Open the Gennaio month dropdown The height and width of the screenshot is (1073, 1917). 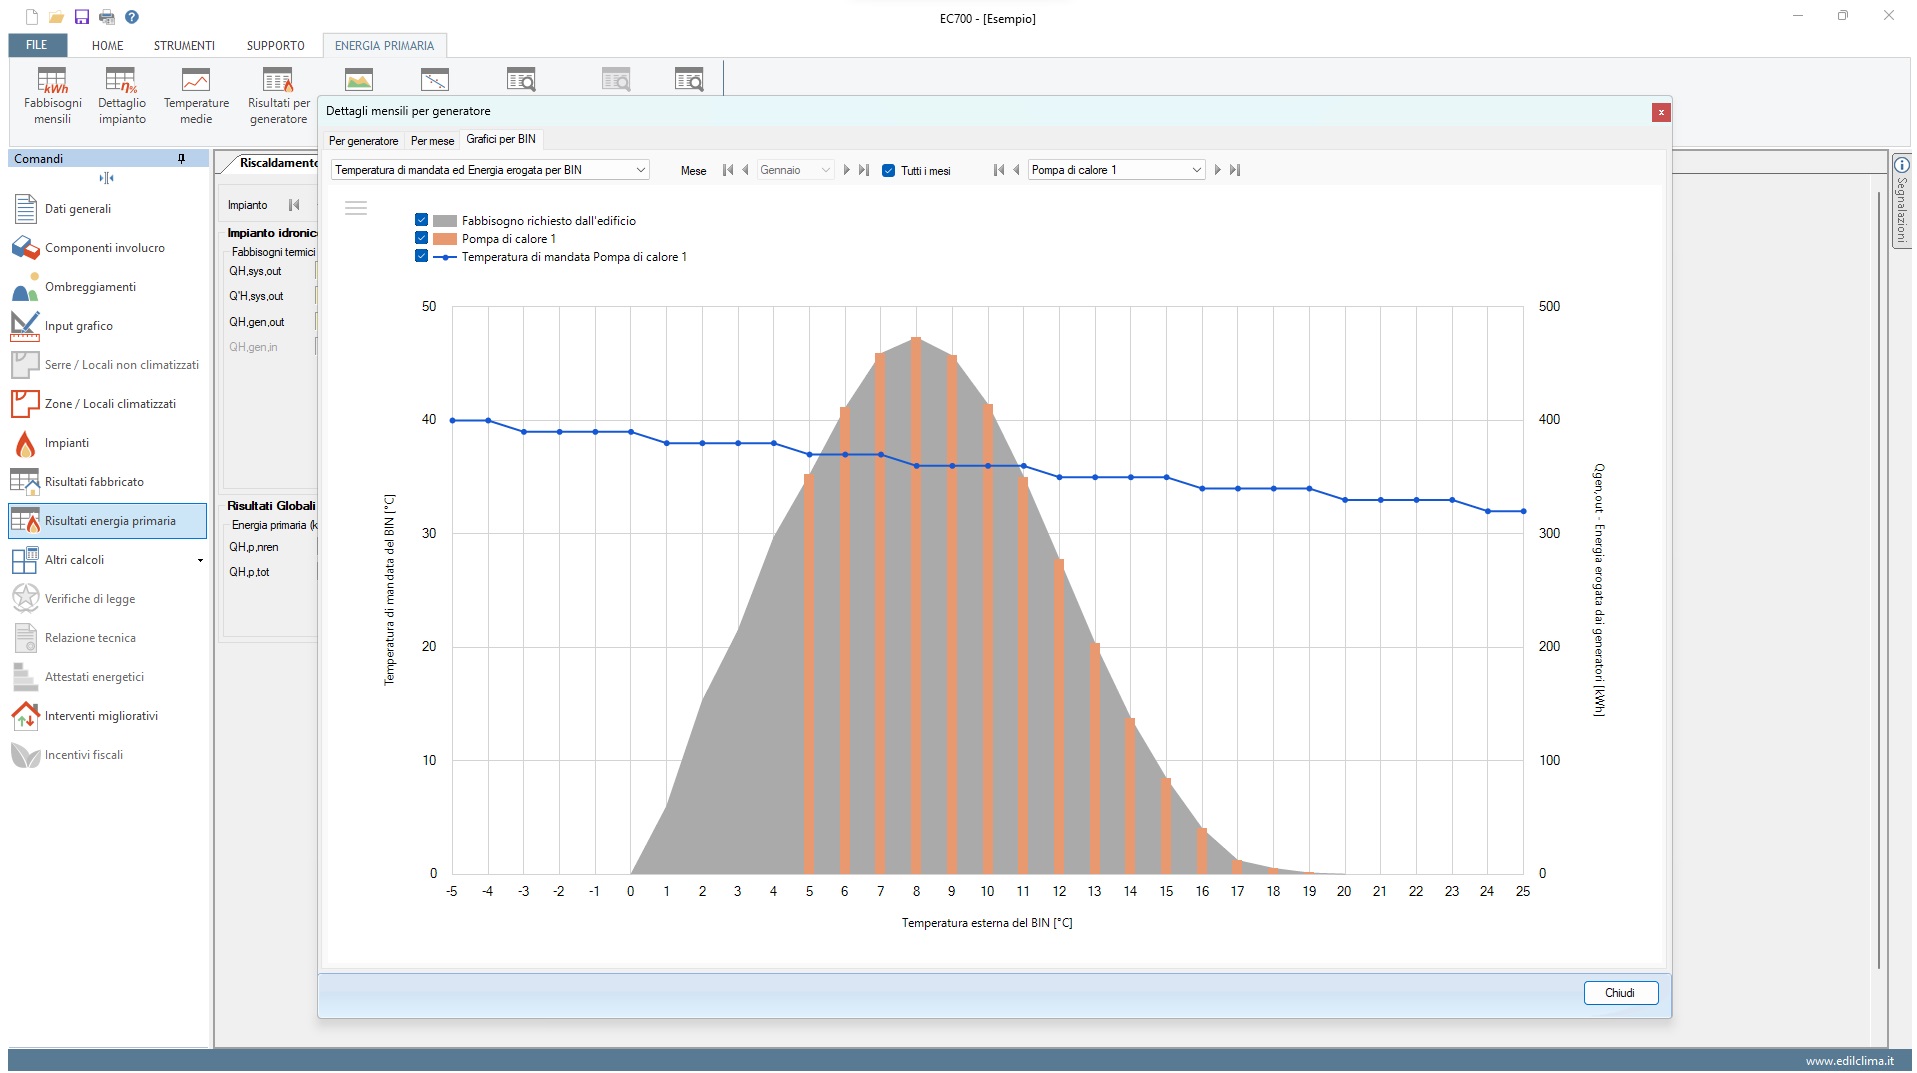[795, 170]
